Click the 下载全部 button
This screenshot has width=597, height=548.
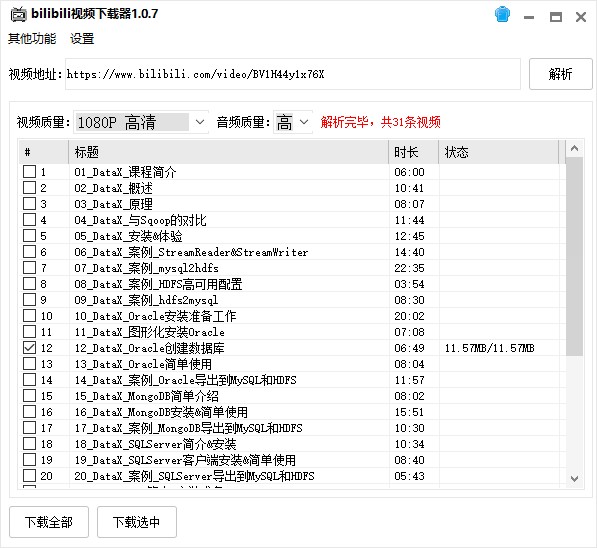pyautogui.click(x=49, y=522)
